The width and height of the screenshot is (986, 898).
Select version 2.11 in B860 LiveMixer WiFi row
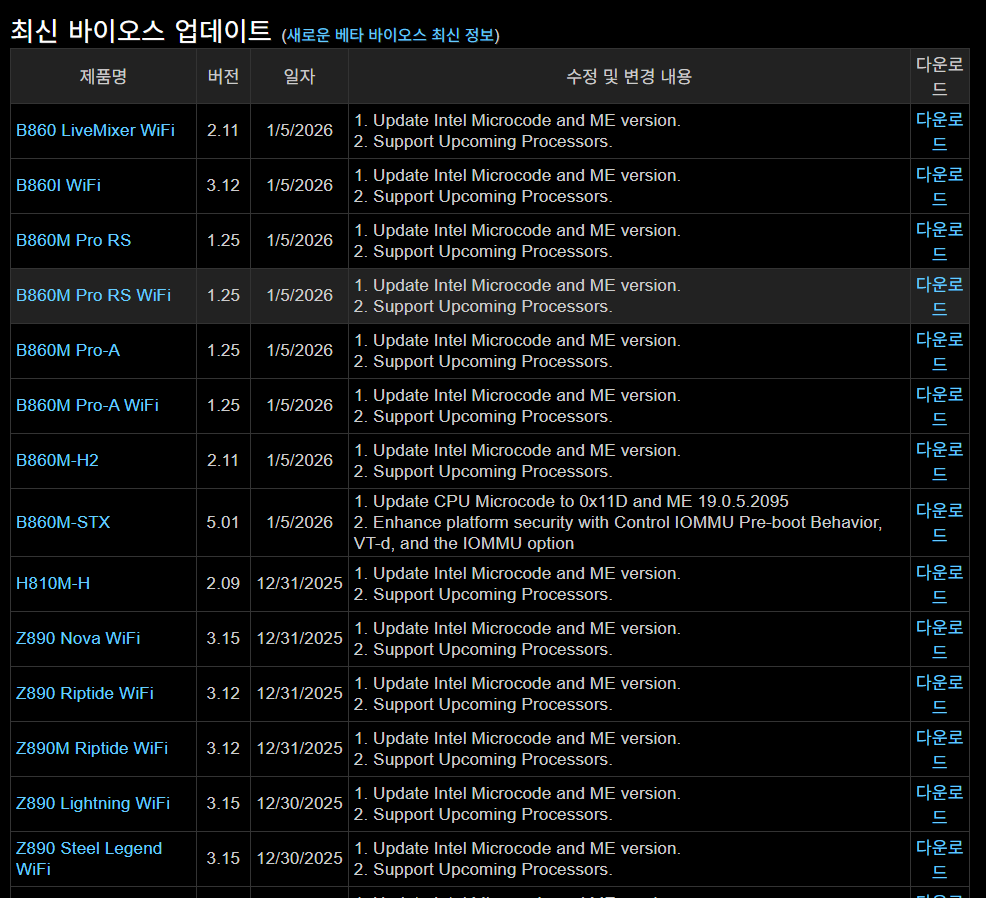tap(223, 130)
